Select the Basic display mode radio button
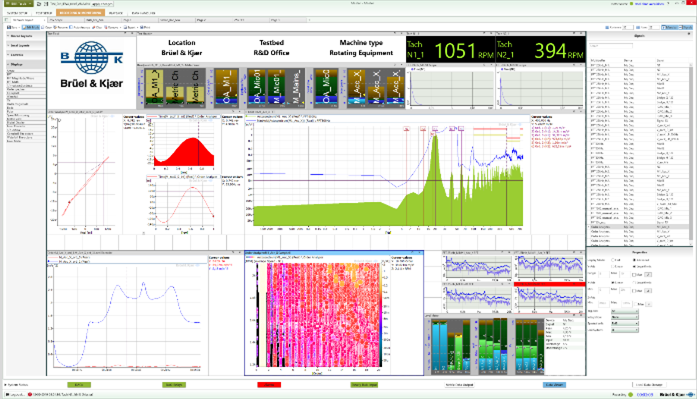This screenshot has width=697, height=399. tap(613, 260)
